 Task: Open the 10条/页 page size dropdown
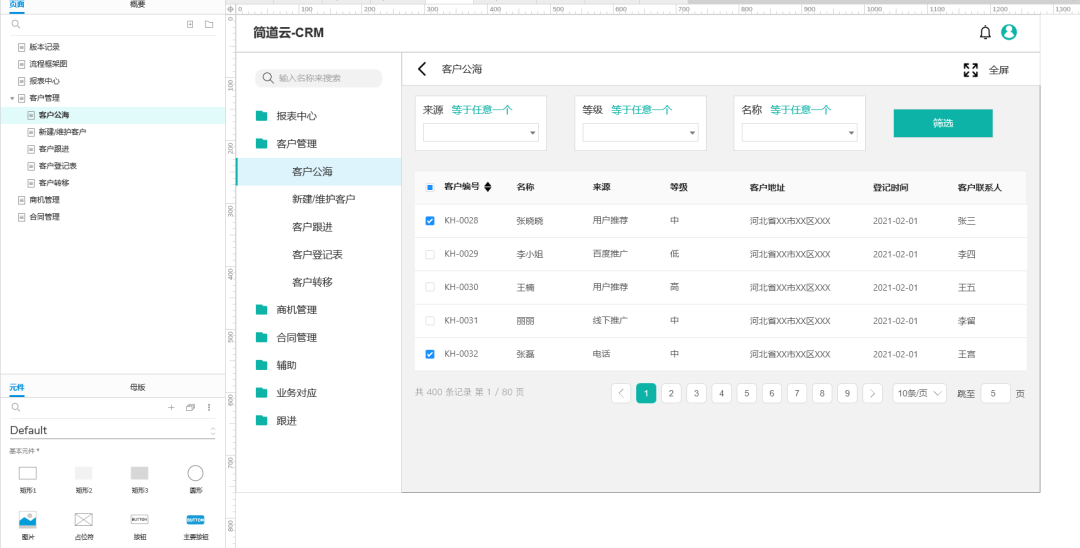919,393
